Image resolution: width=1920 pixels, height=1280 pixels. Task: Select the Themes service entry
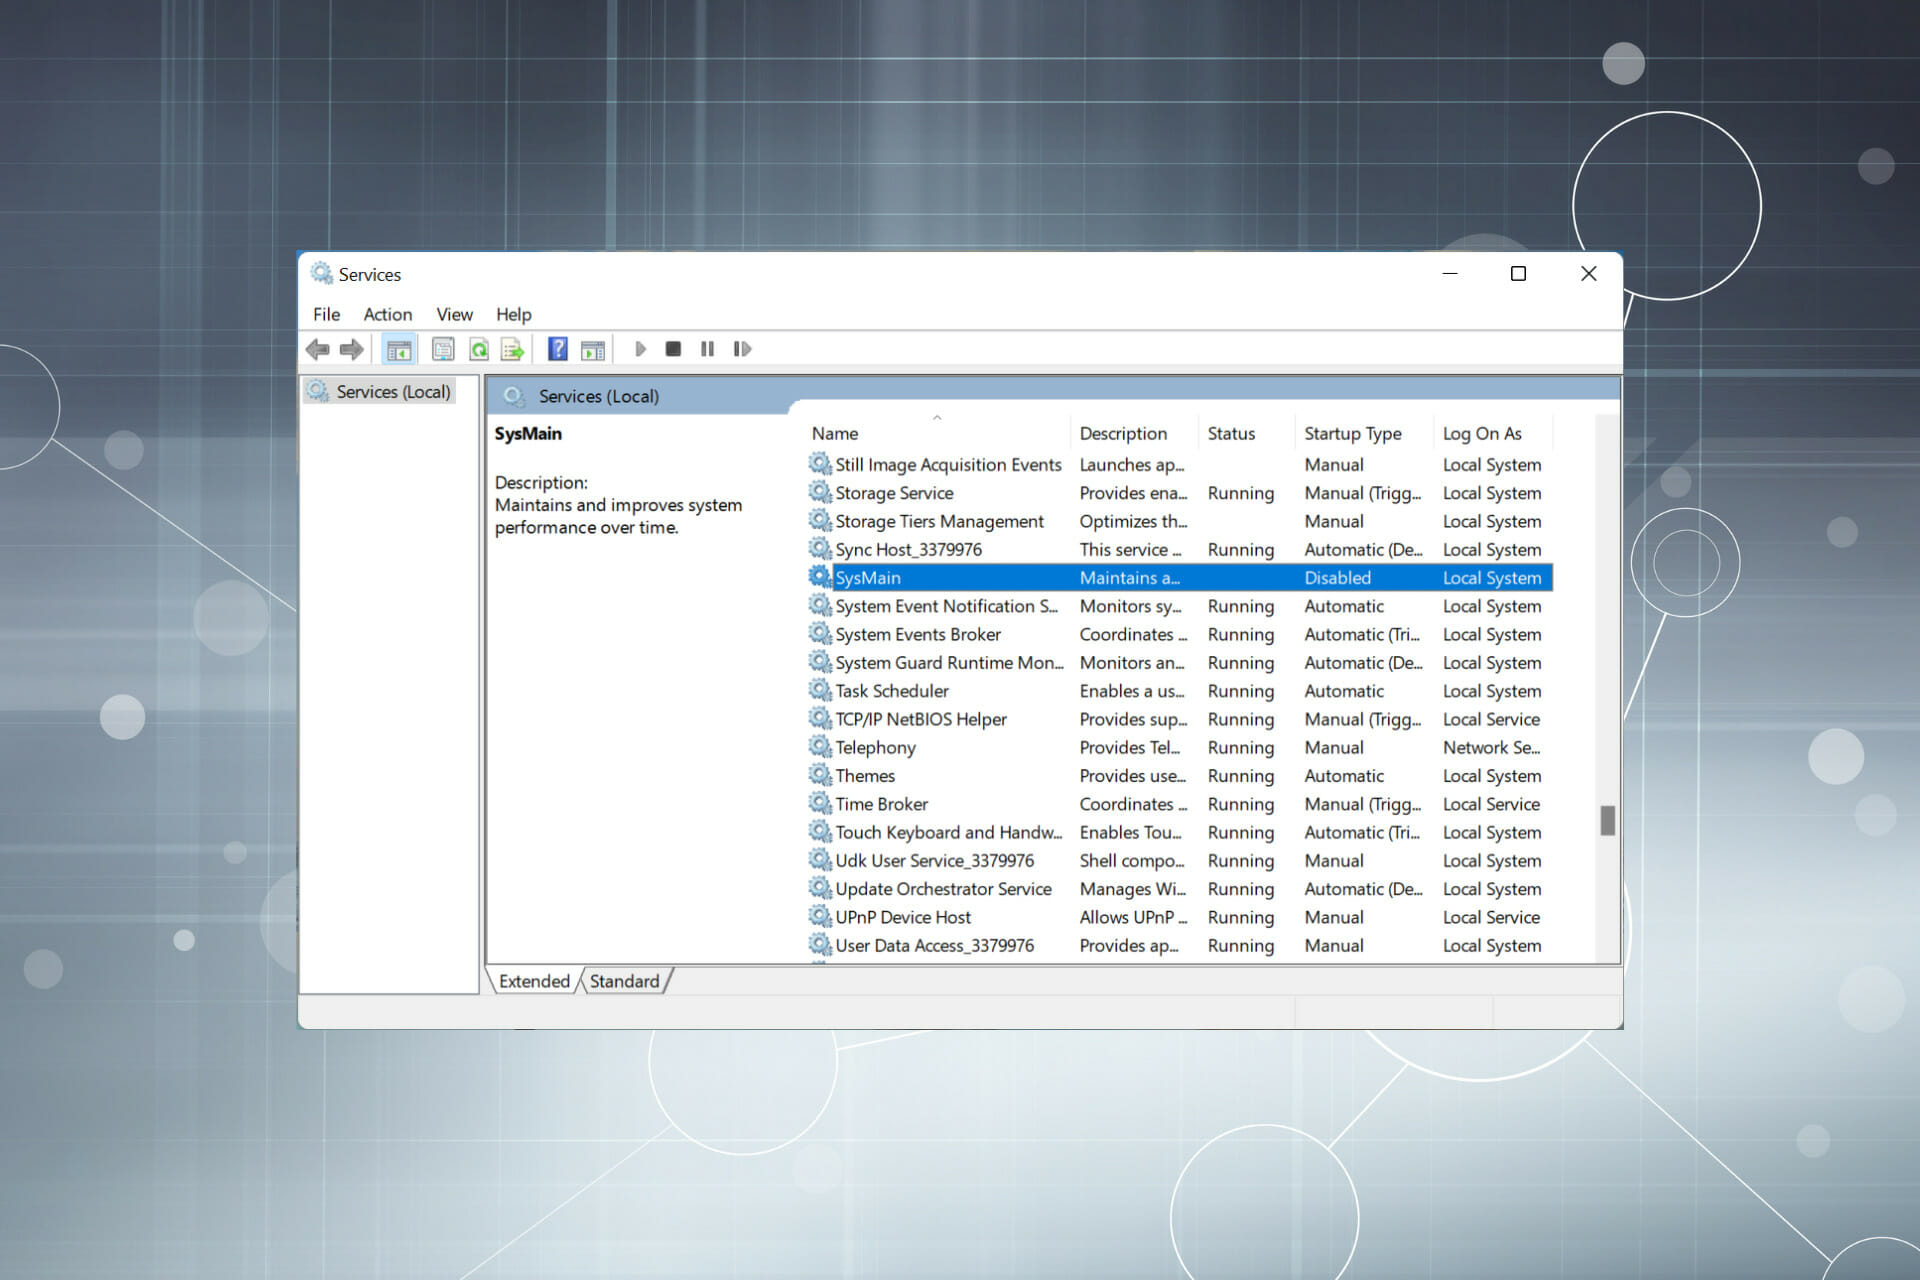coord(863,776)
